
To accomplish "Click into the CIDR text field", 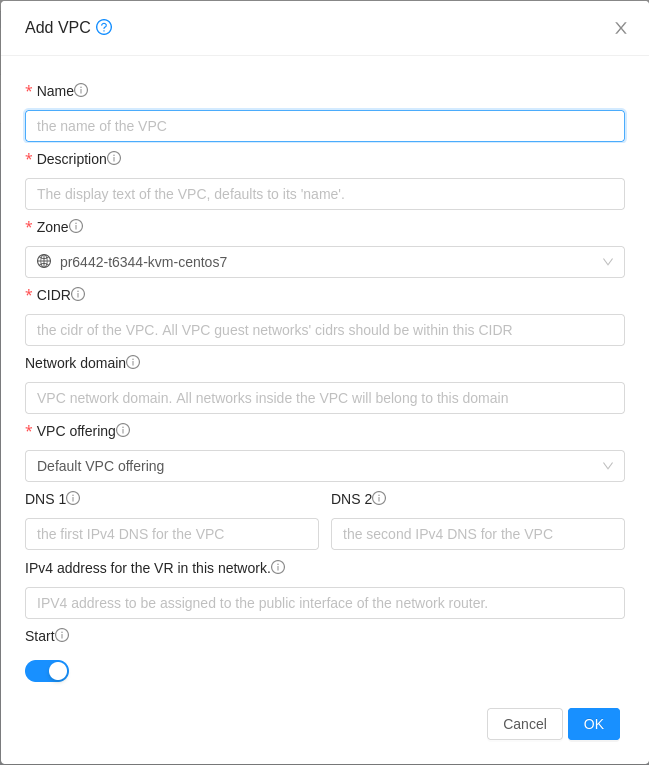I will click(x=325, y=330).
